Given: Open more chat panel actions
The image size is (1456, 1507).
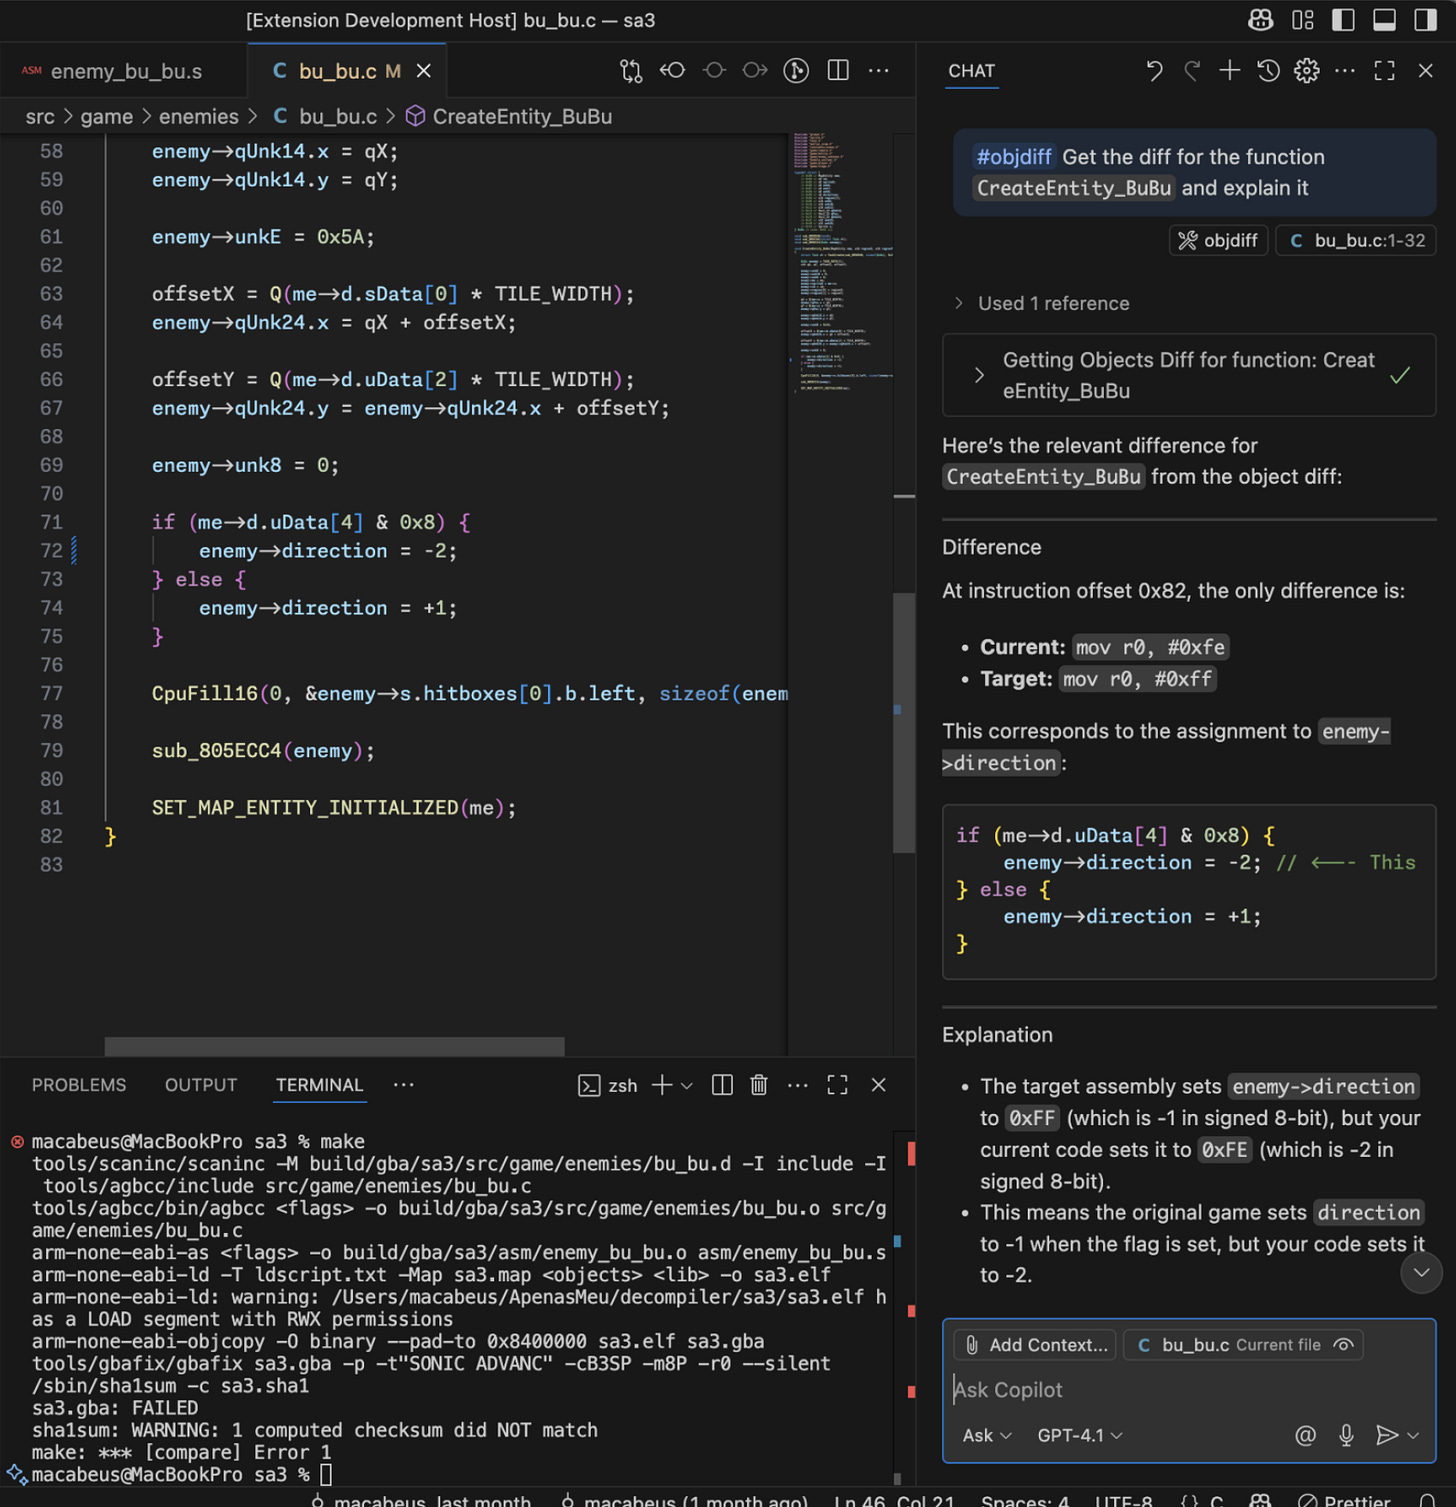Looking at the screenshot, I should [x=1345, y=70].
